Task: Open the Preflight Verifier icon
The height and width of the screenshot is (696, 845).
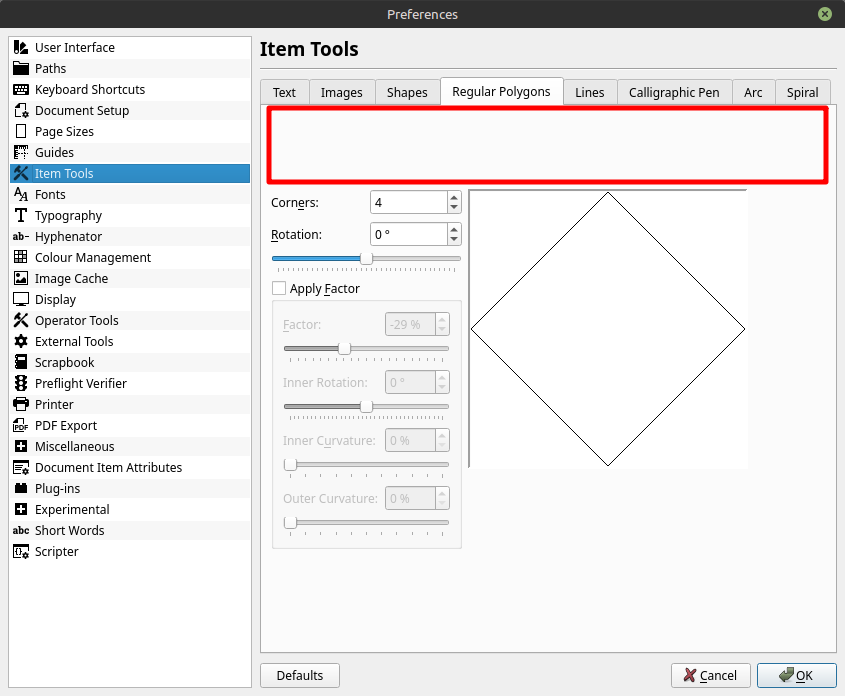Action: coord(21,384)
